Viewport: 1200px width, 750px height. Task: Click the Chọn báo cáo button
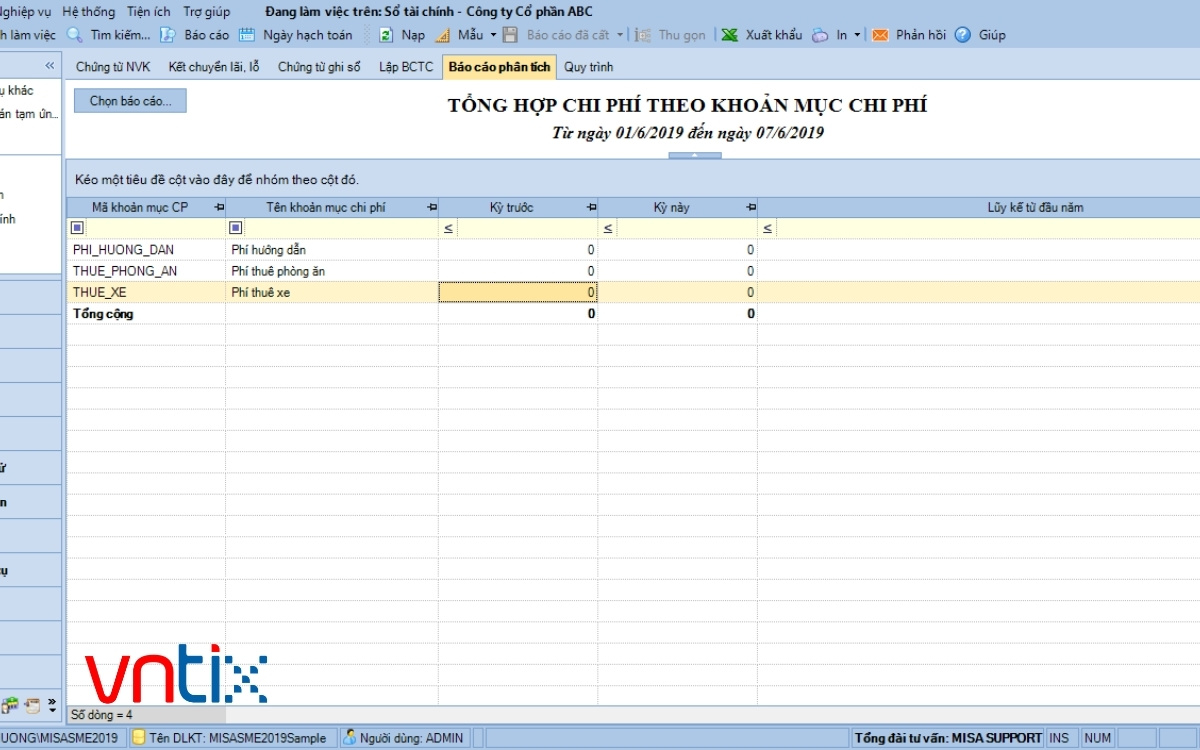click(130, 101)
